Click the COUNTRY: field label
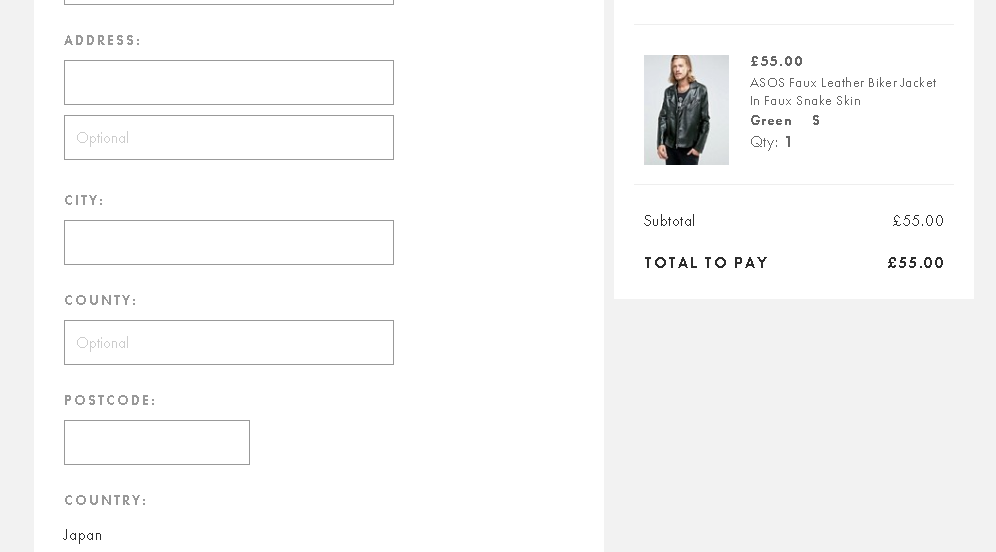This screenshot has height=552, width=996. pyautogui.click(x=105, y=501)
